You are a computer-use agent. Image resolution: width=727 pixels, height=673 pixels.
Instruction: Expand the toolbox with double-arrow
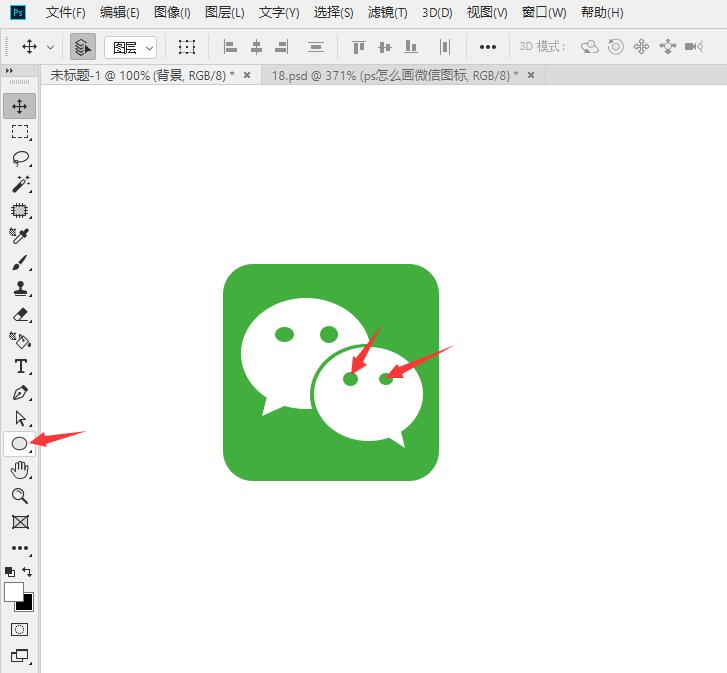[x=9, y=71]
